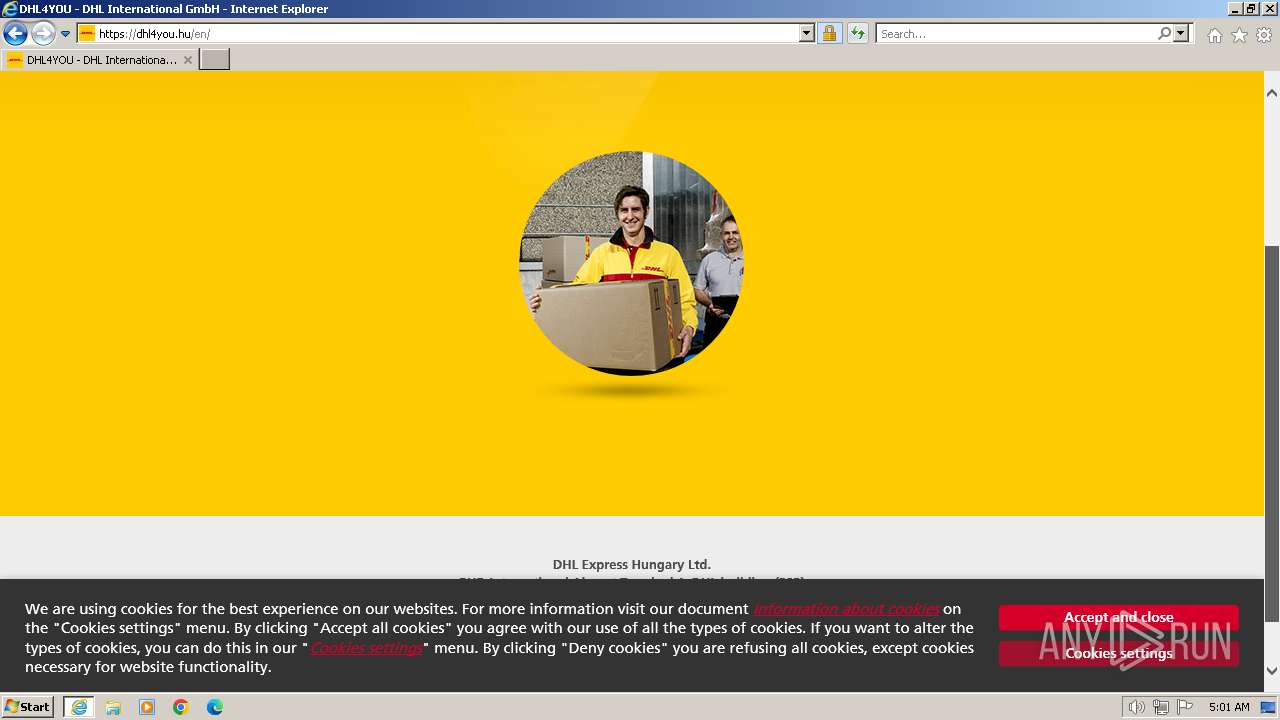Click the Home icon

click(1214, 35)
